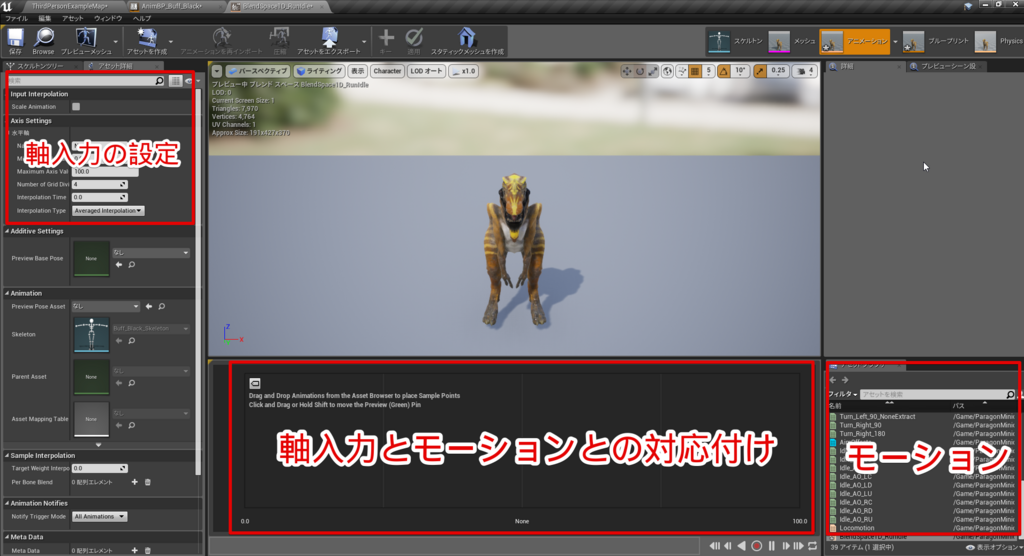Click the property matrix grid icon
Viewport: 1024px width, 556px height.
click(x=175, y=81)
